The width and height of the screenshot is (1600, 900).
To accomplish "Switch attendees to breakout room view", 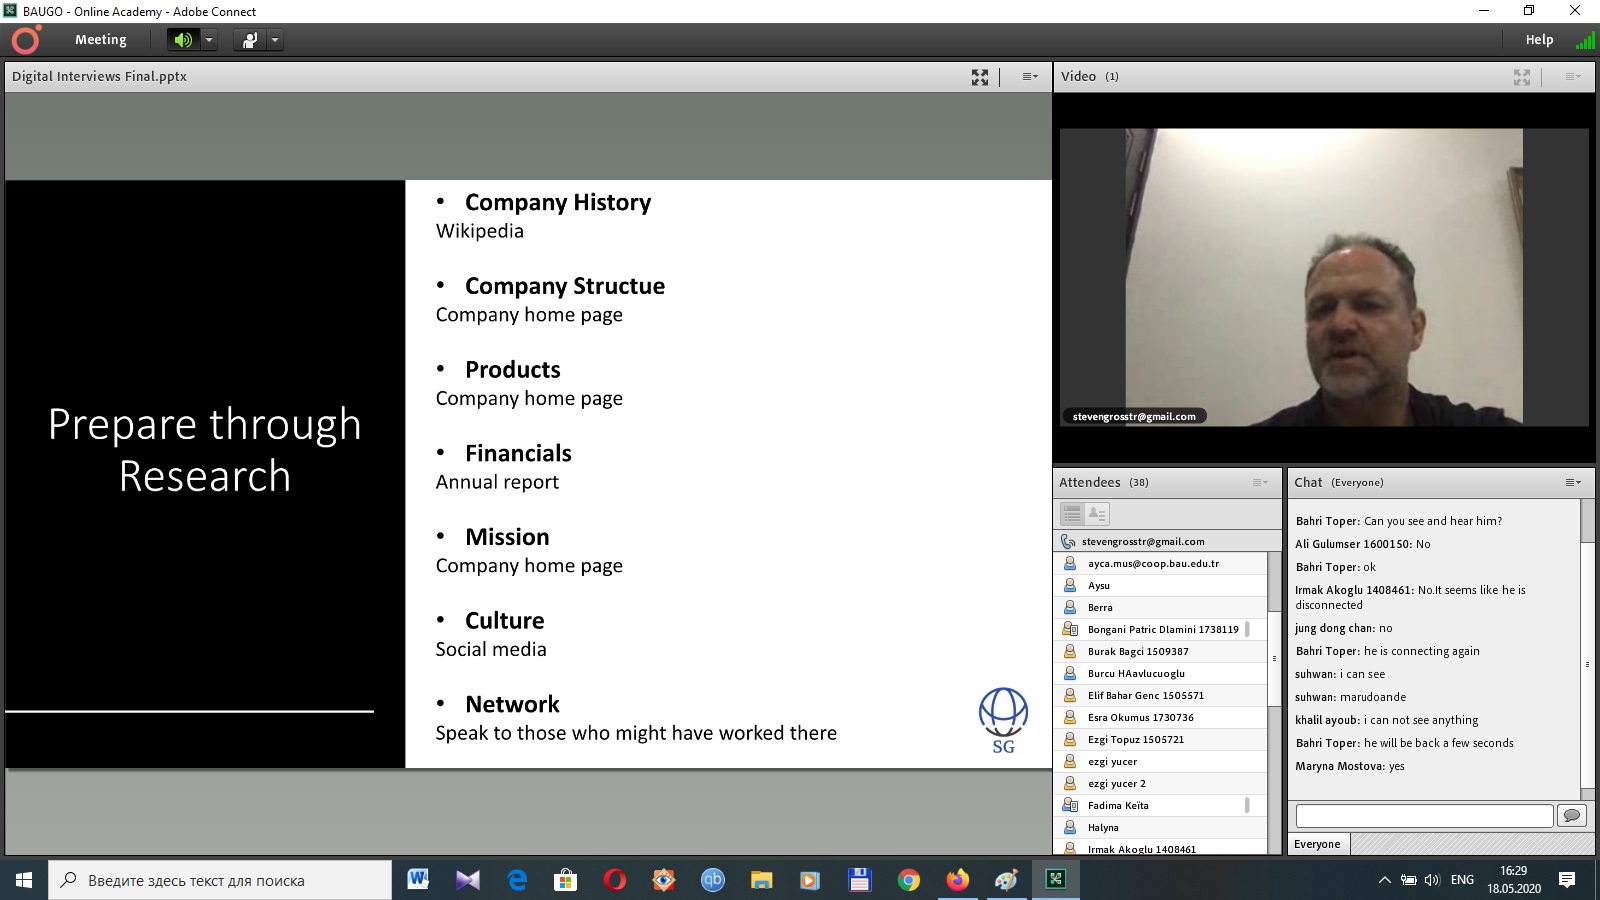I will tap(1097, 514).
